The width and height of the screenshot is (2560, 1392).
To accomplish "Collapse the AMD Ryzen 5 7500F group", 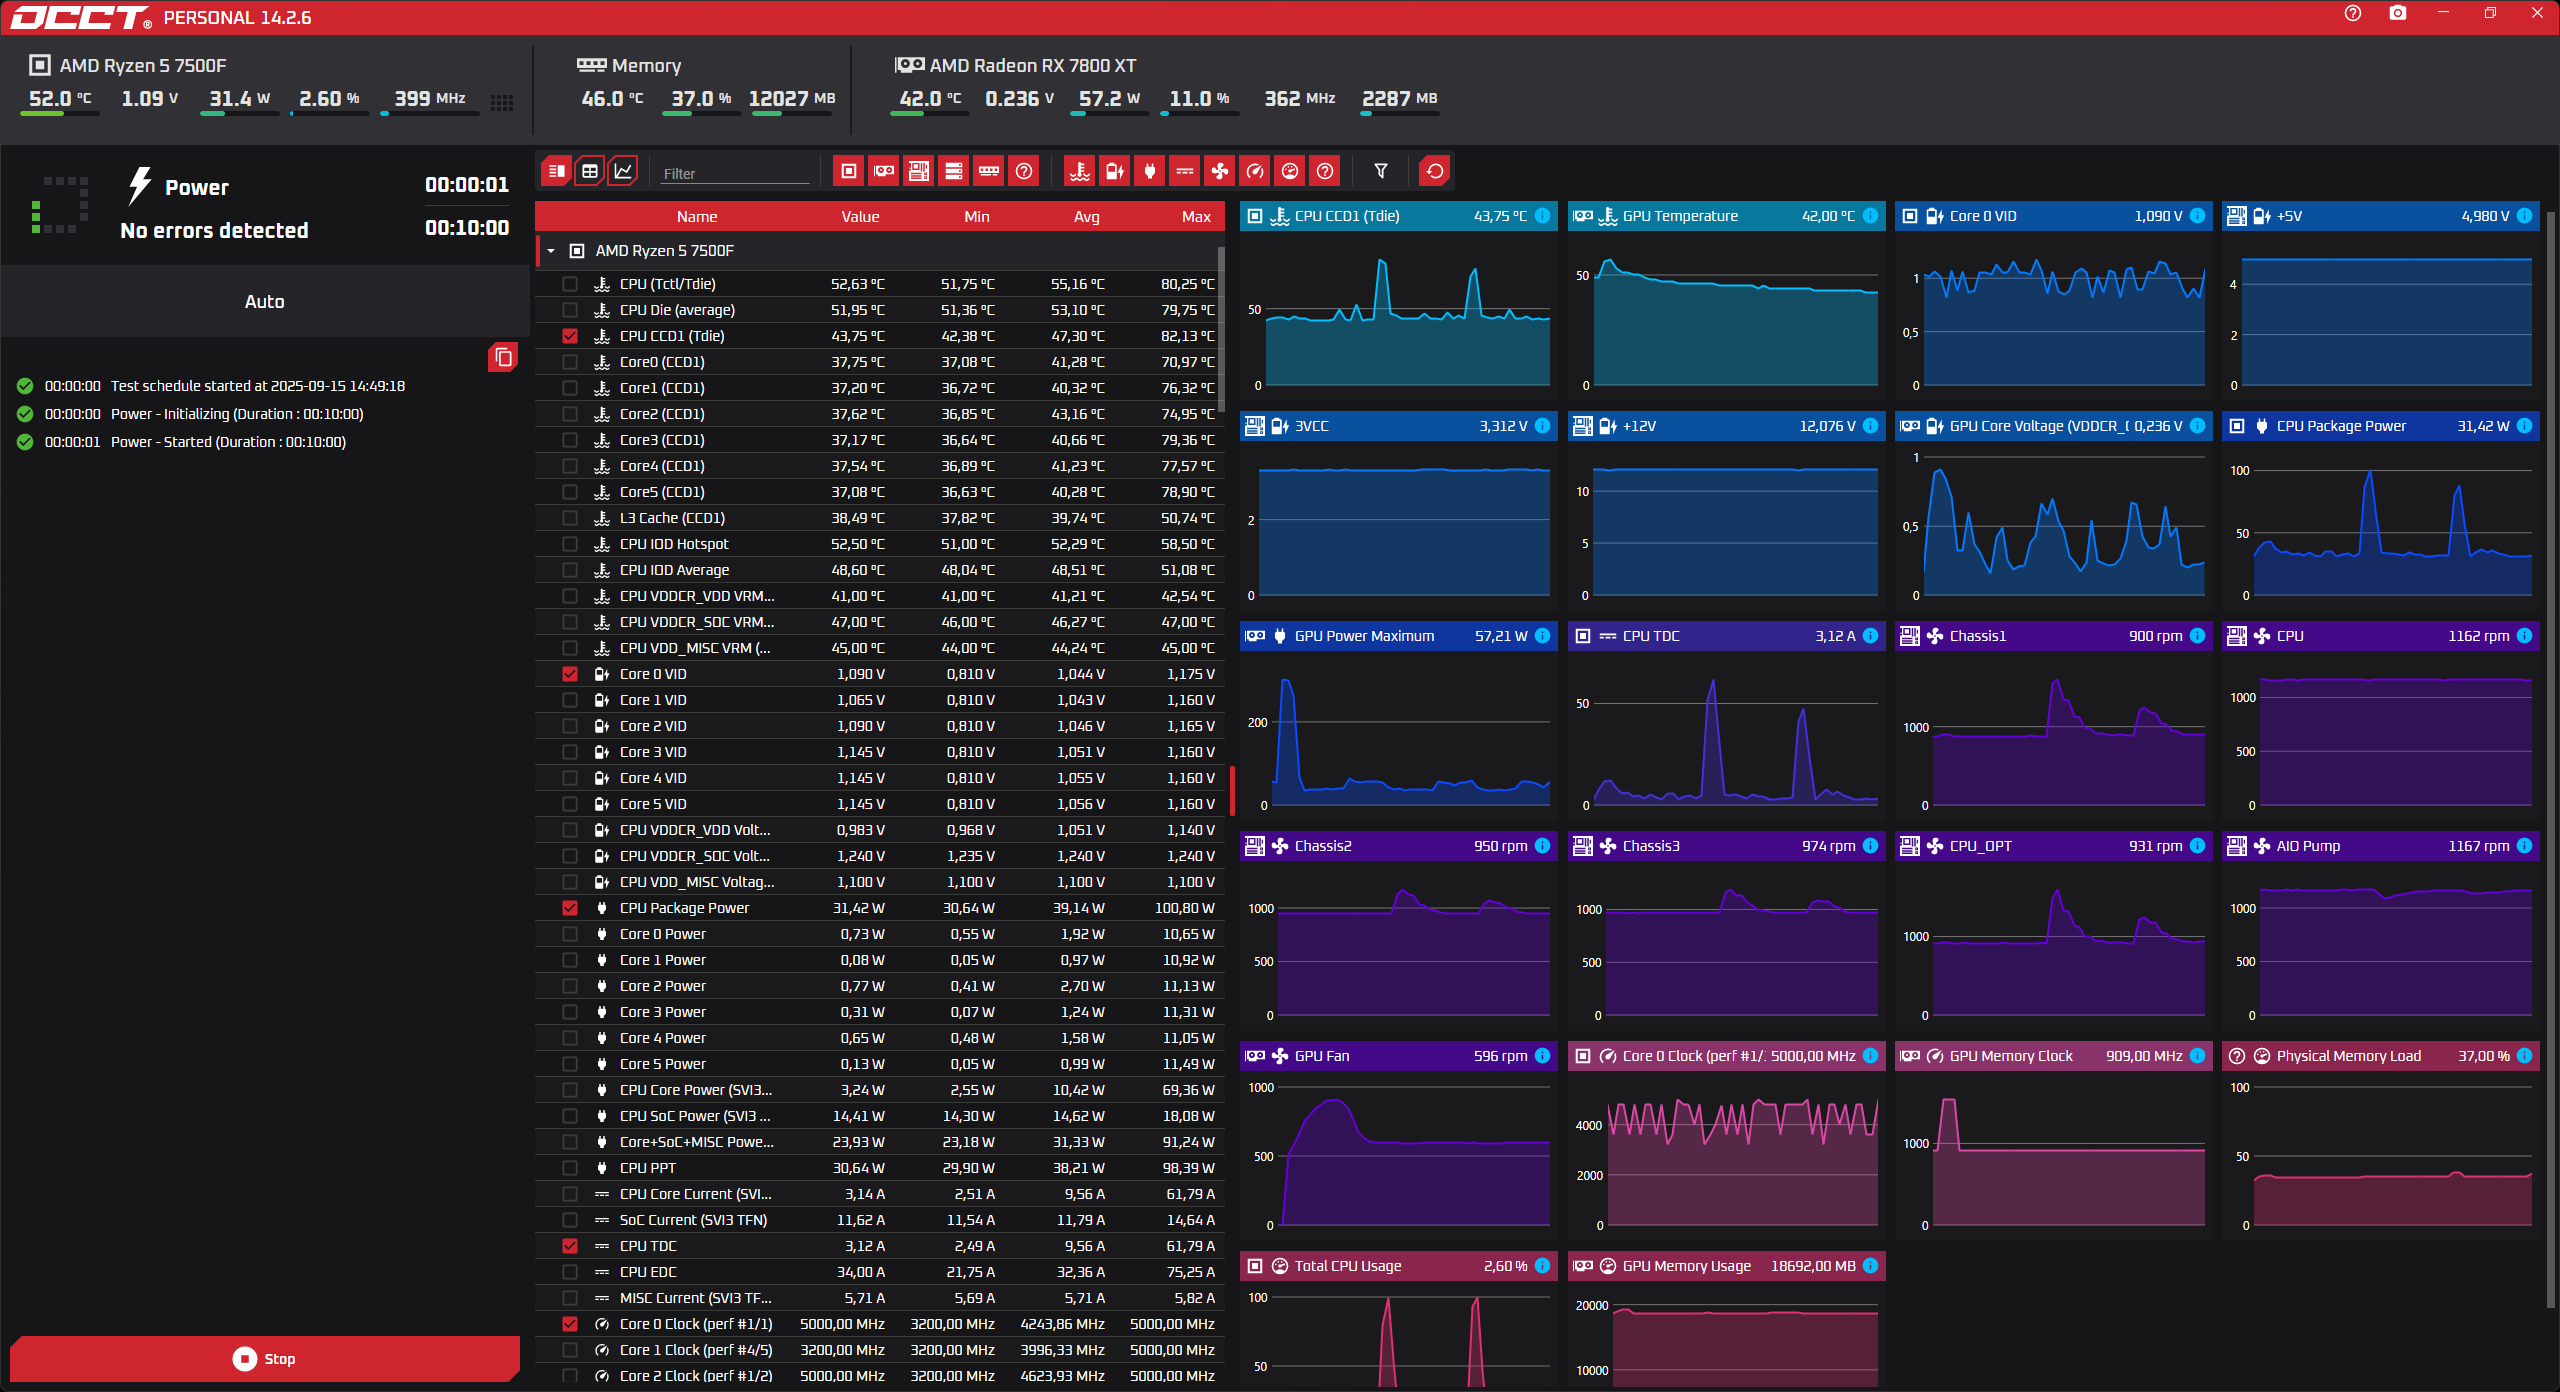I will pos(551,251).
